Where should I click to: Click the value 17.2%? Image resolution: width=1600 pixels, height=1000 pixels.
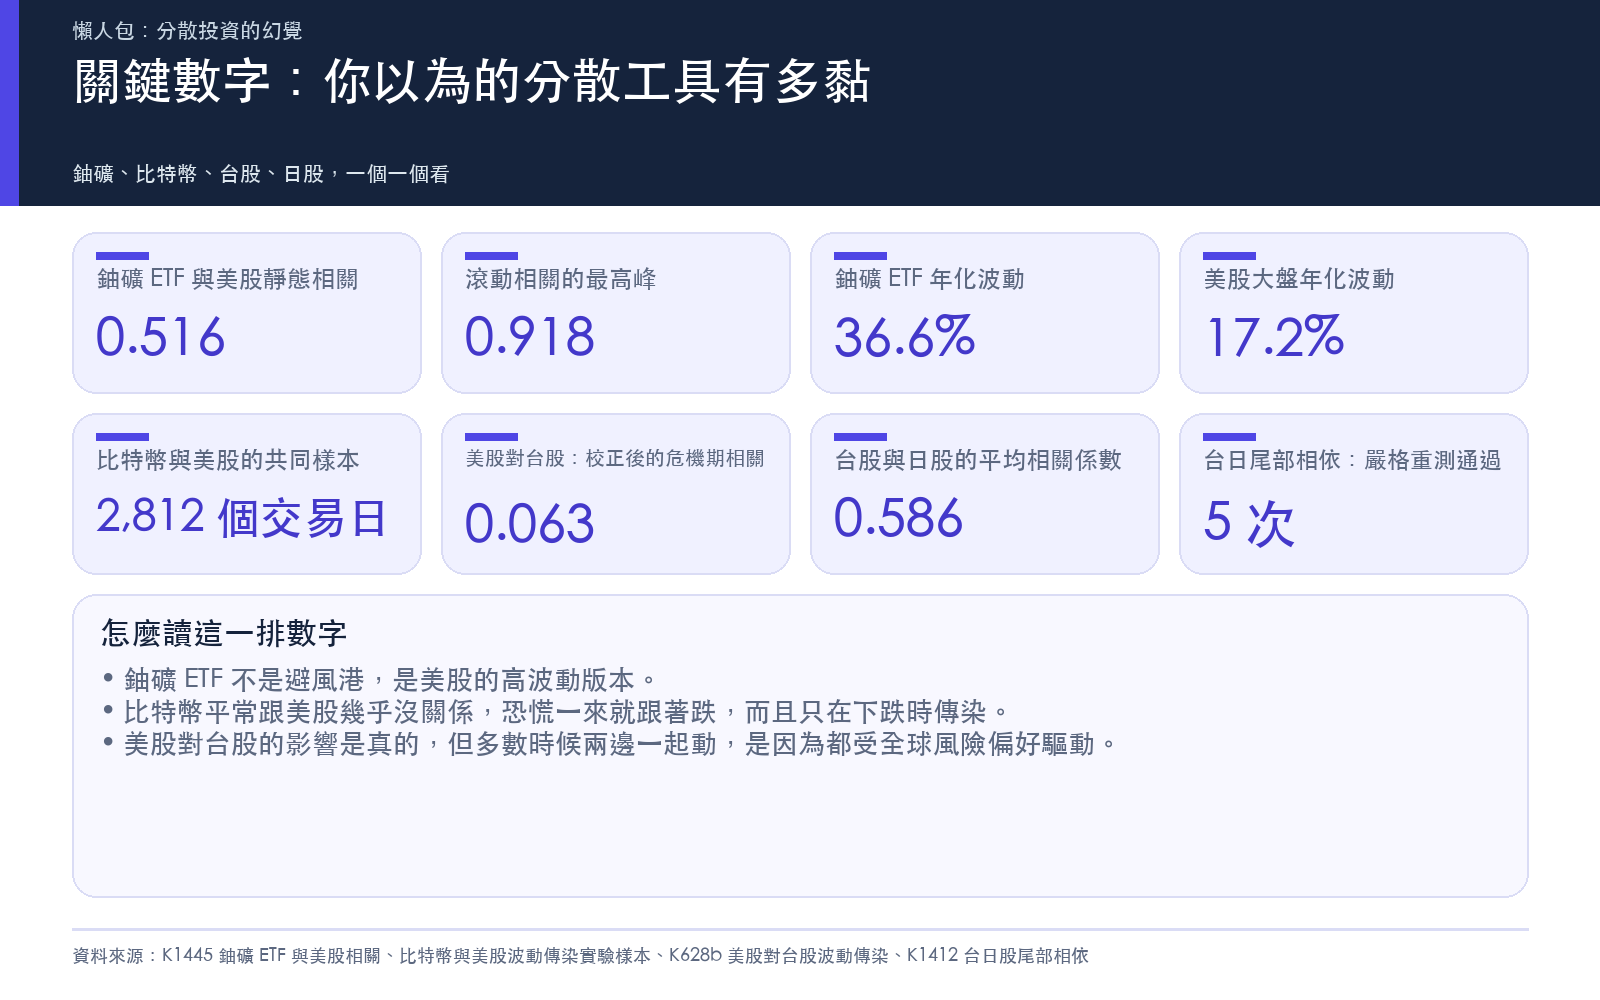(1274, 337)
